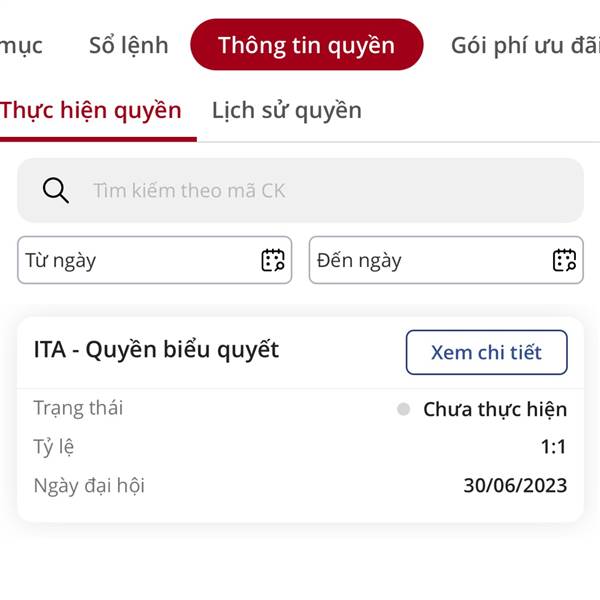Click the Xem chi tiết button
Viewport: 600px width, 600px height.
pyautogui.click(x=486, y=352)
